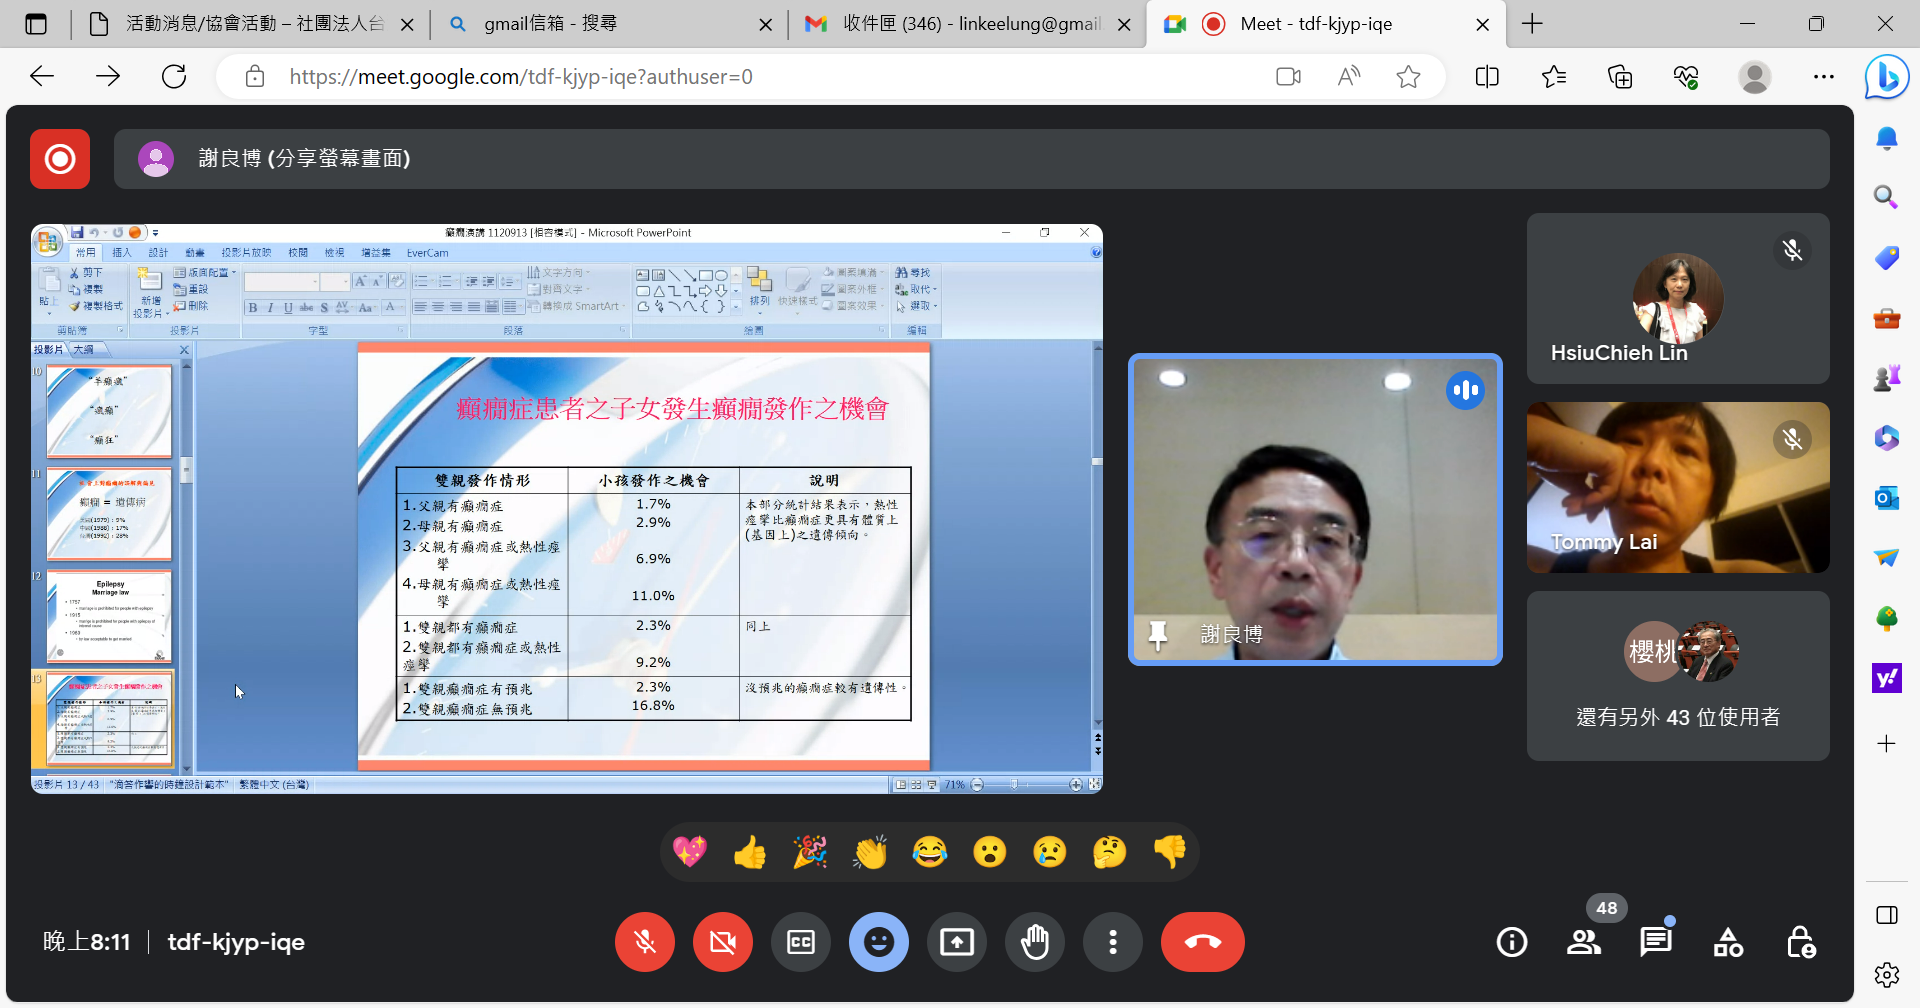This screenshot has height=1008, width=1920.
Task: Click the red recording indicator
Action: pyautogui.click(x=60, y=159)
